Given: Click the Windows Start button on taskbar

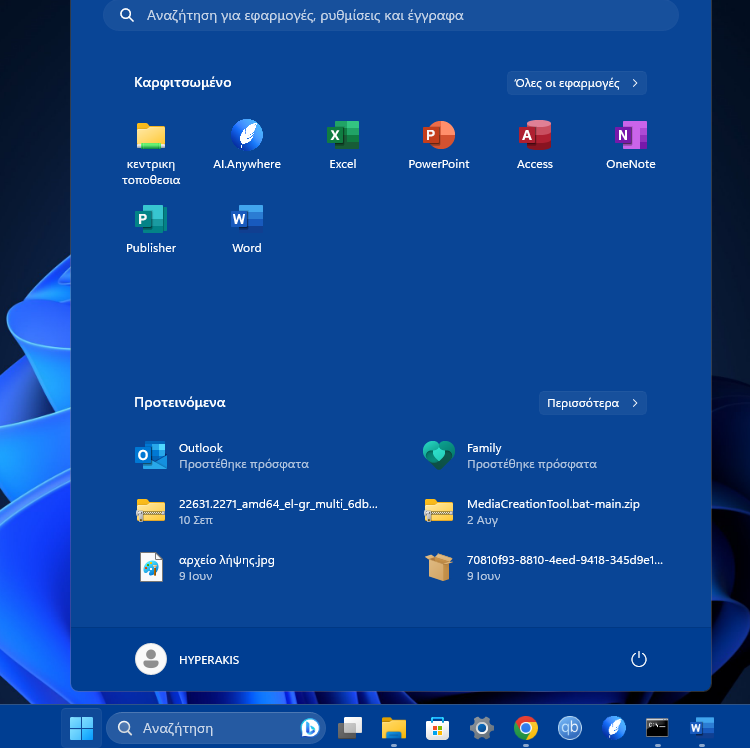Looking at the screenshot, I should [81, 728].
